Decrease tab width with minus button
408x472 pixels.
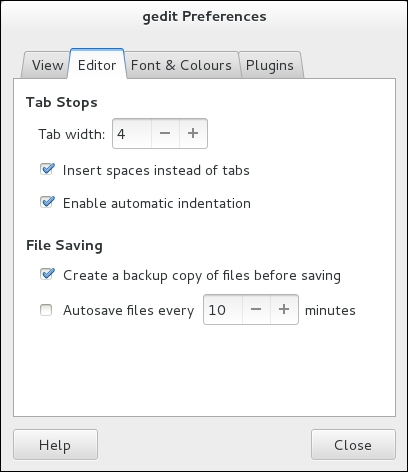click(x=165, y=134)
